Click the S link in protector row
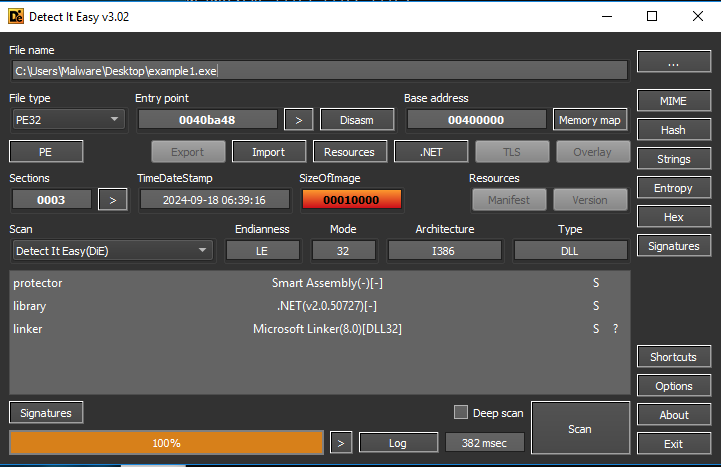 (596, 283)
